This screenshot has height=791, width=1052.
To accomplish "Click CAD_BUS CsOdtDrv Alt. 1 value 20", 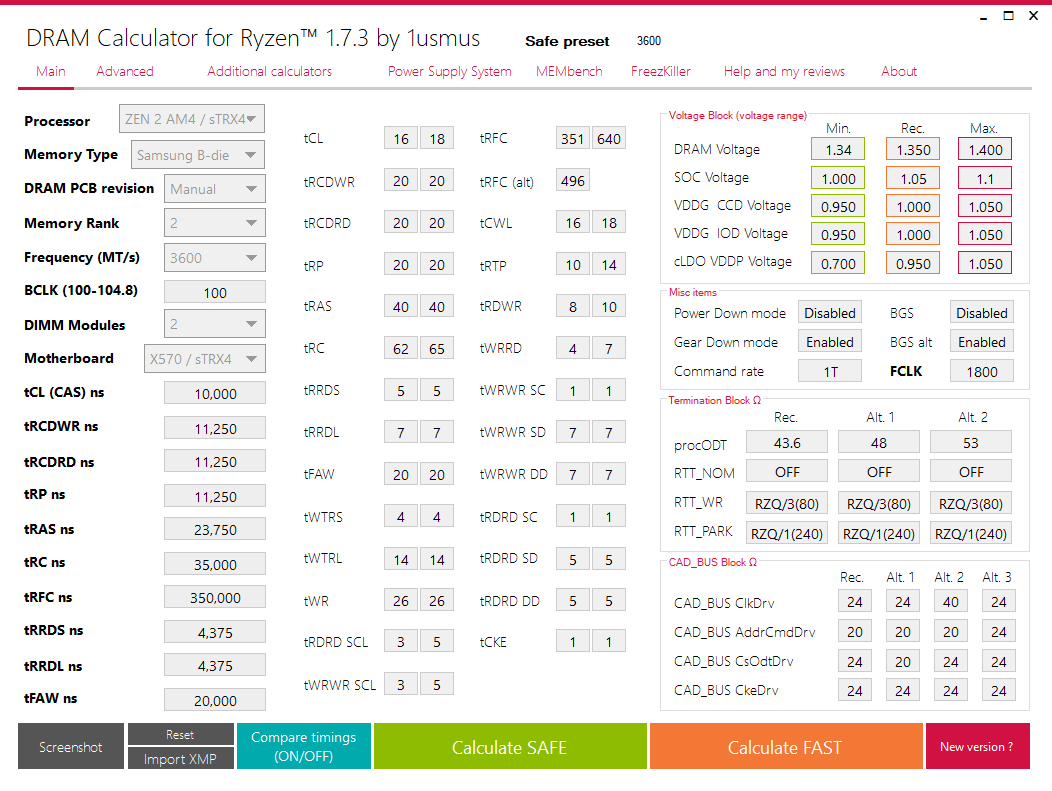I will tap(902, 661).
